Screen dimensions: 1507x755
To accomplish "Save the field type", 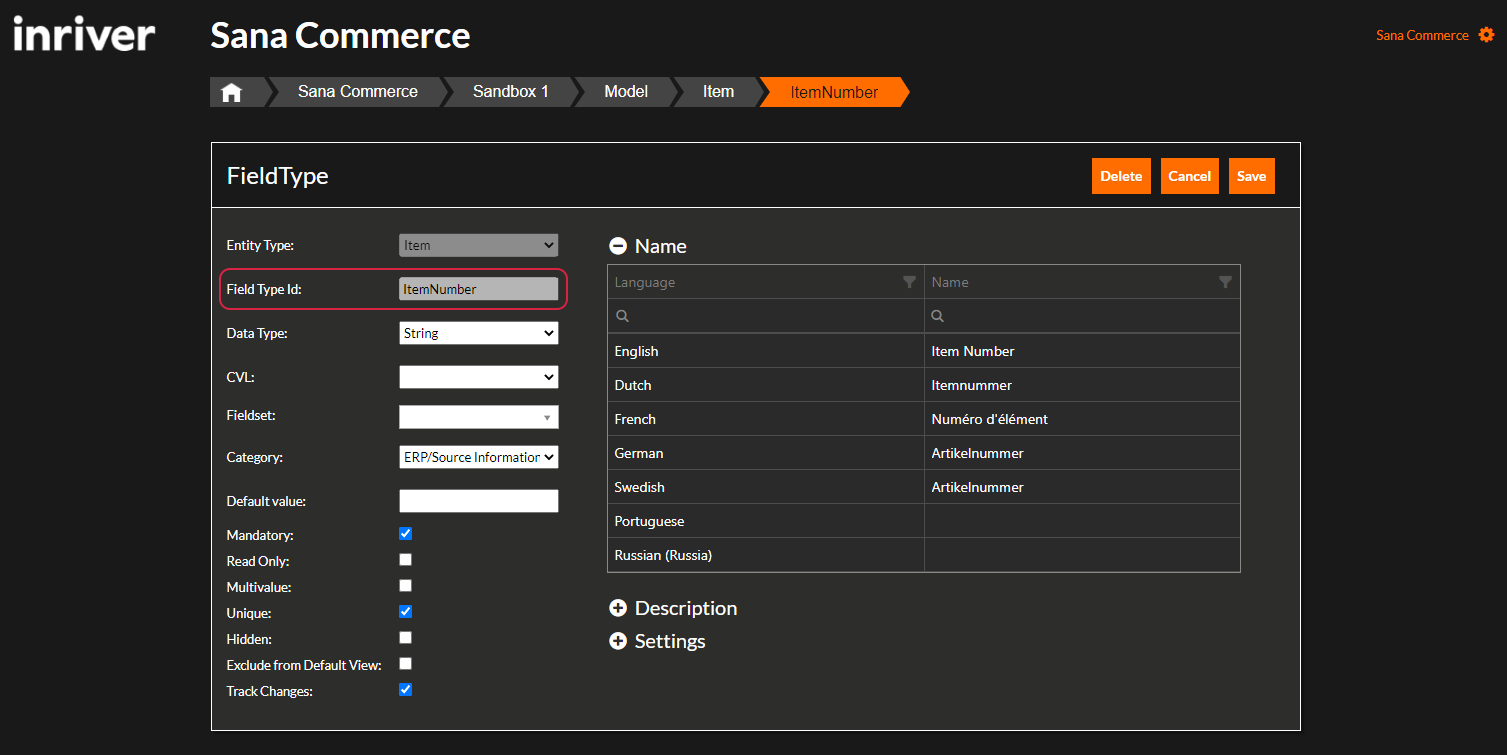I will click(1251, 176).
